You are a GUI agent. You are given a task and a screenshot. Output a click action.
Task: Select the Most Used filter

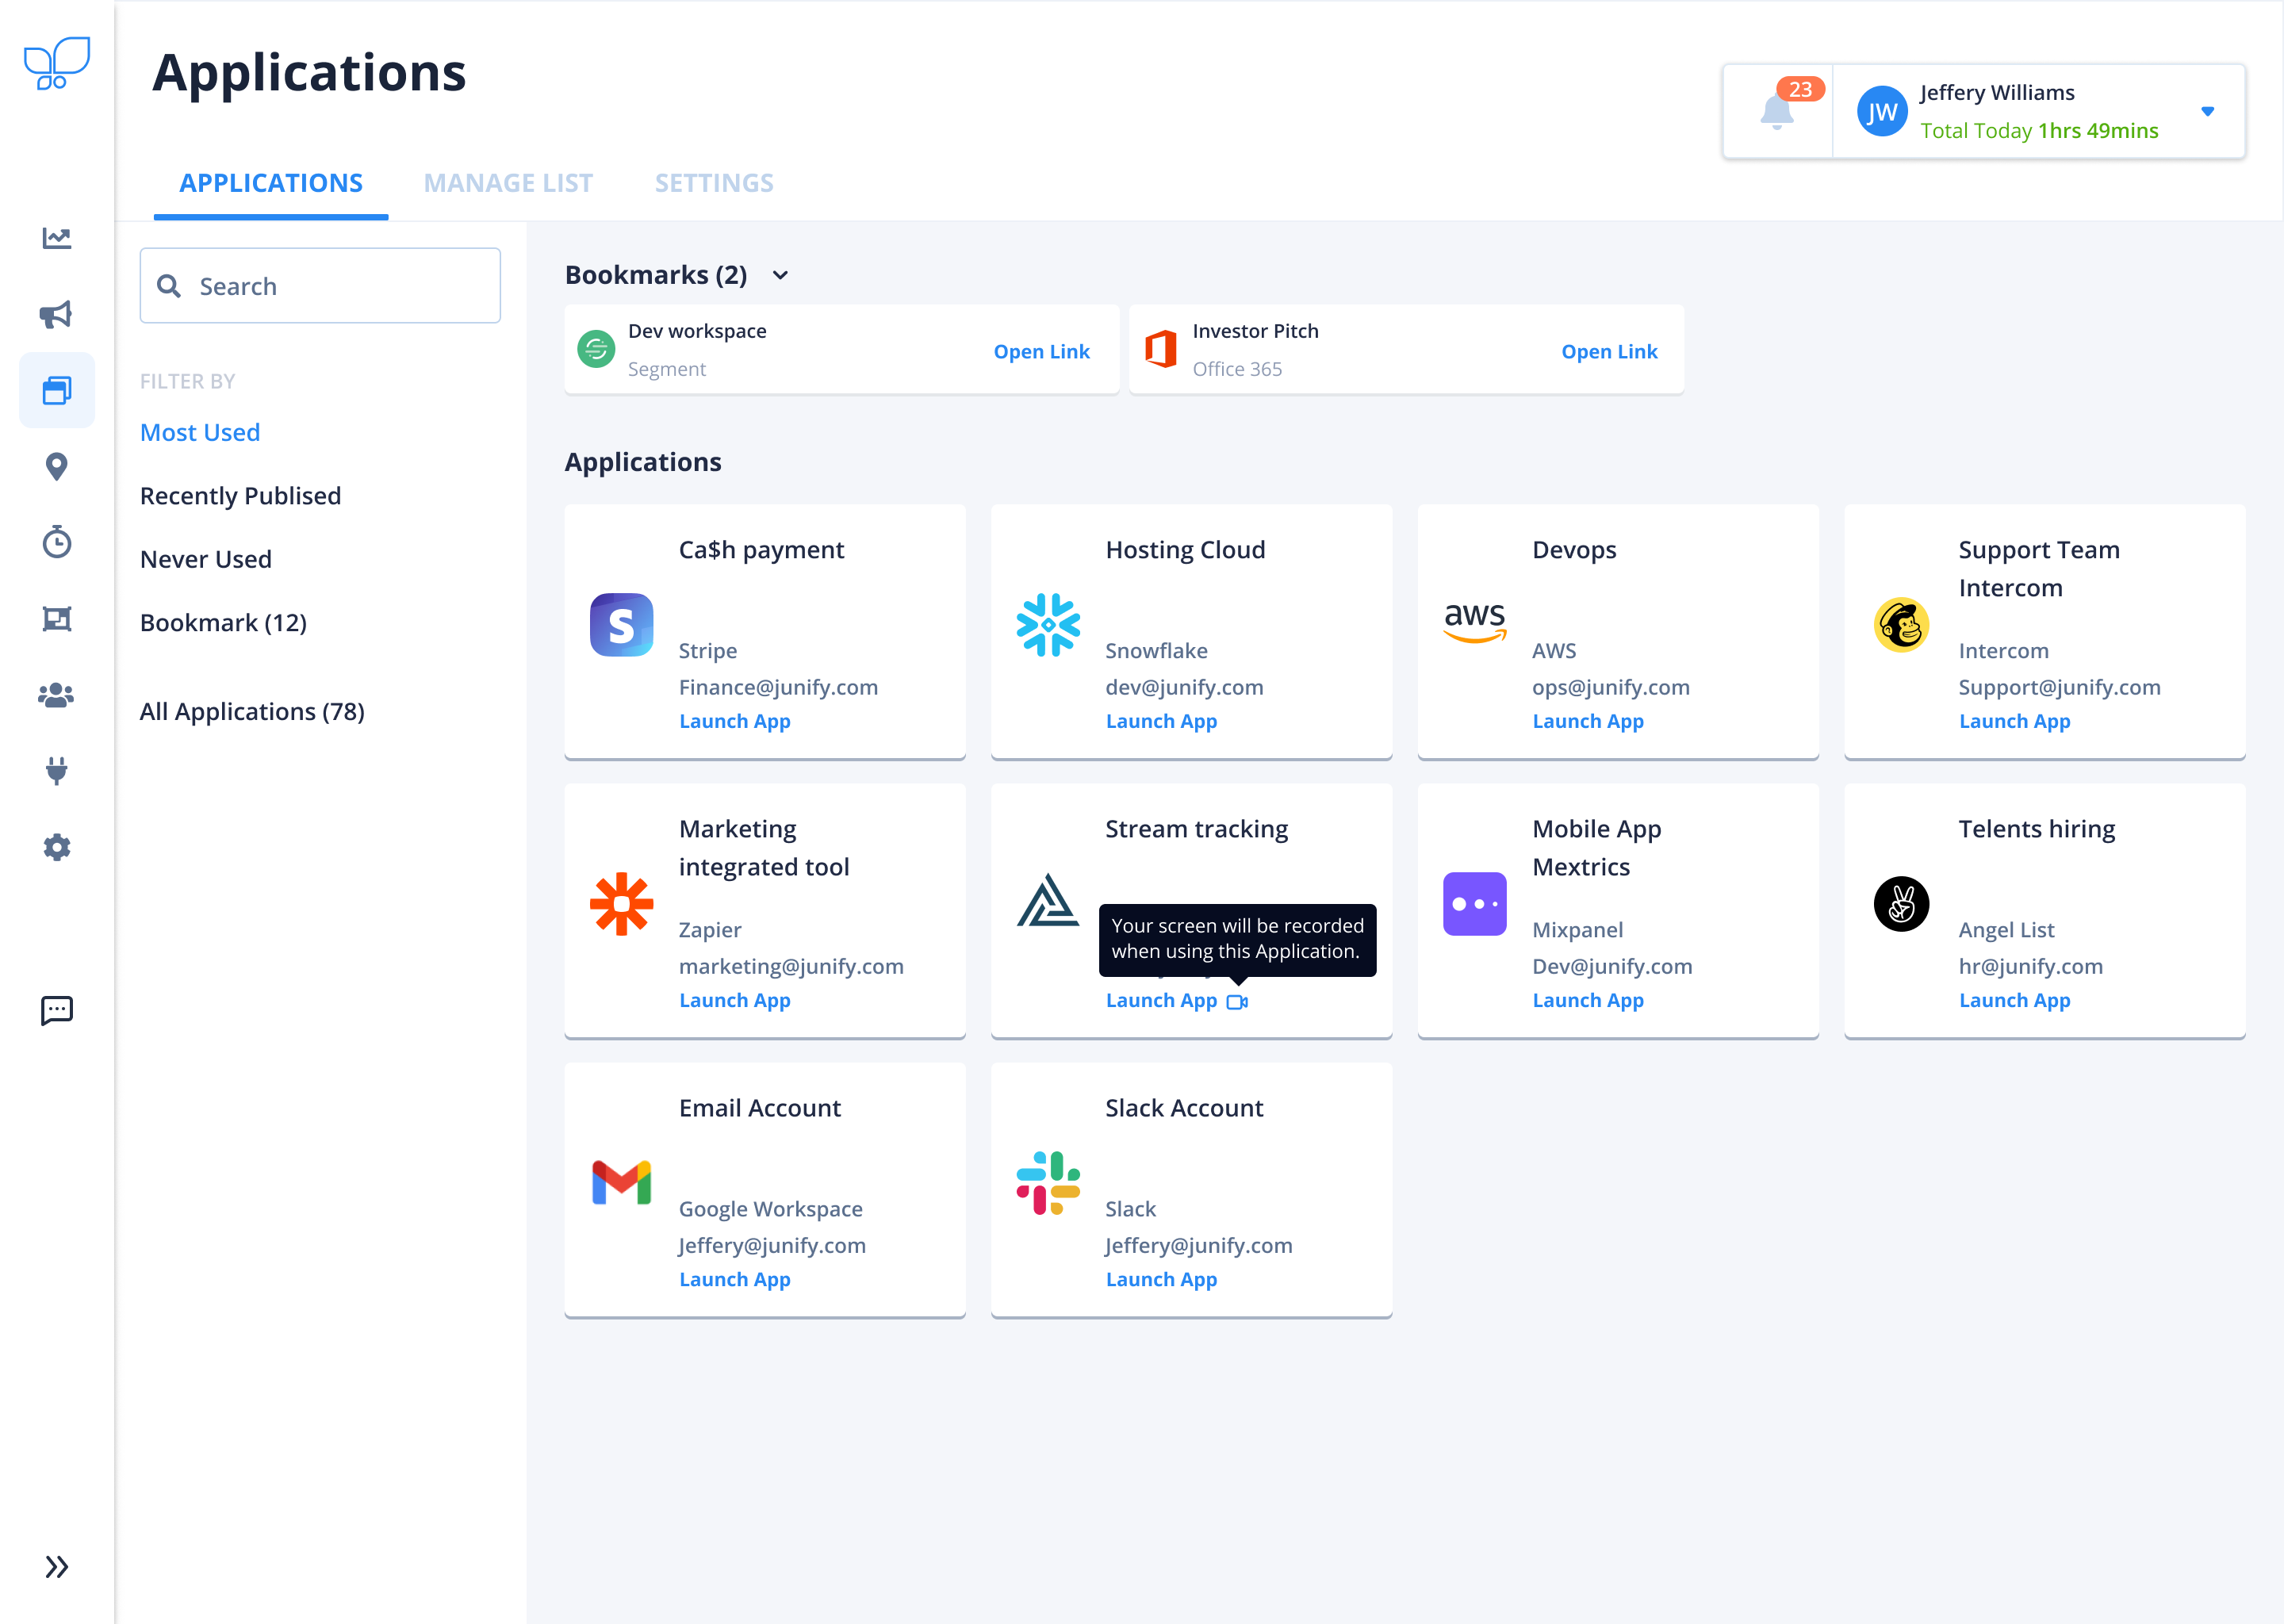201,431
